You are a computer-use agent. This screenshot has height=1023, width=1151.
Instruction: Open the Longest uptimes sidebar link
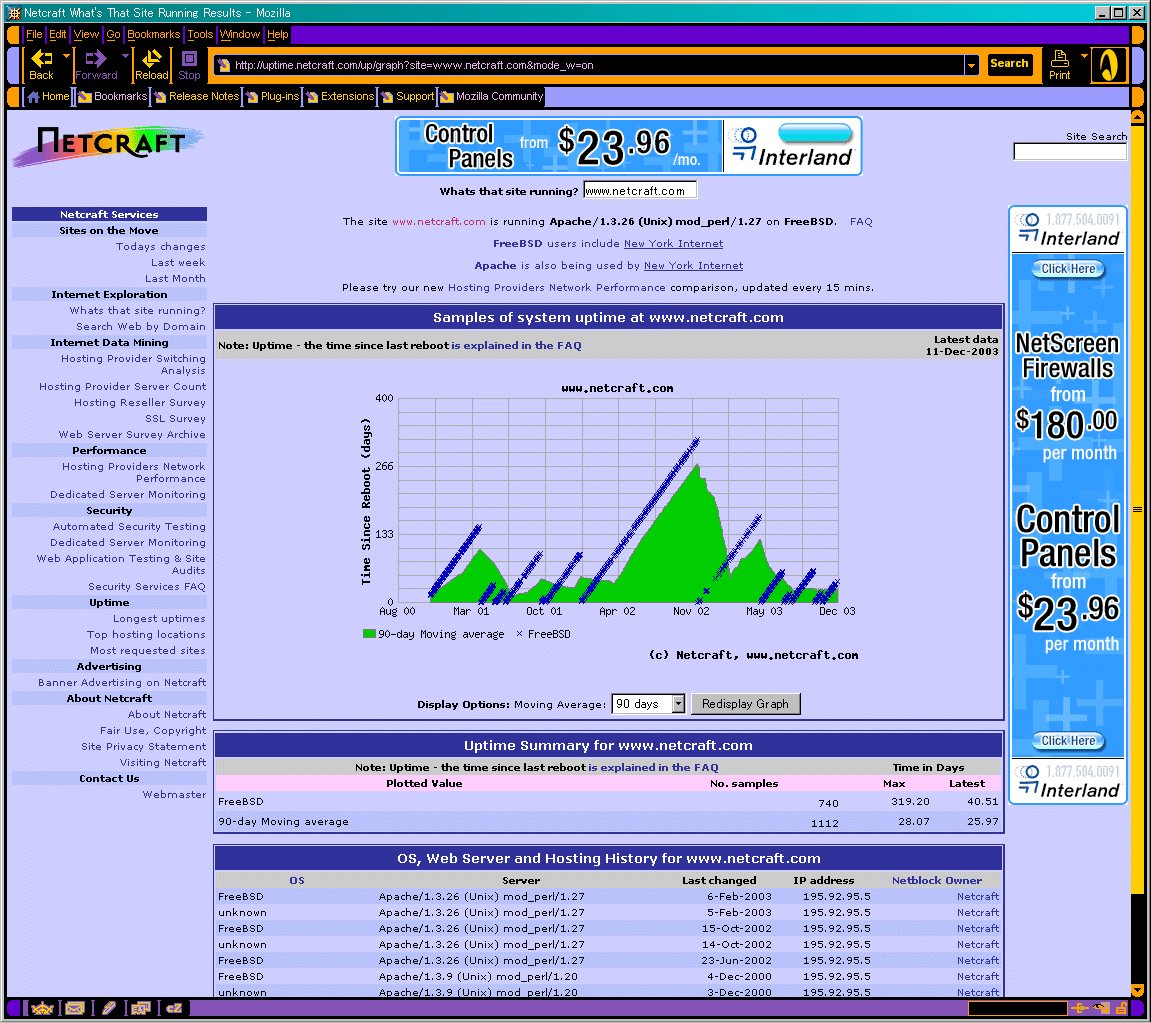pos(159,619)
